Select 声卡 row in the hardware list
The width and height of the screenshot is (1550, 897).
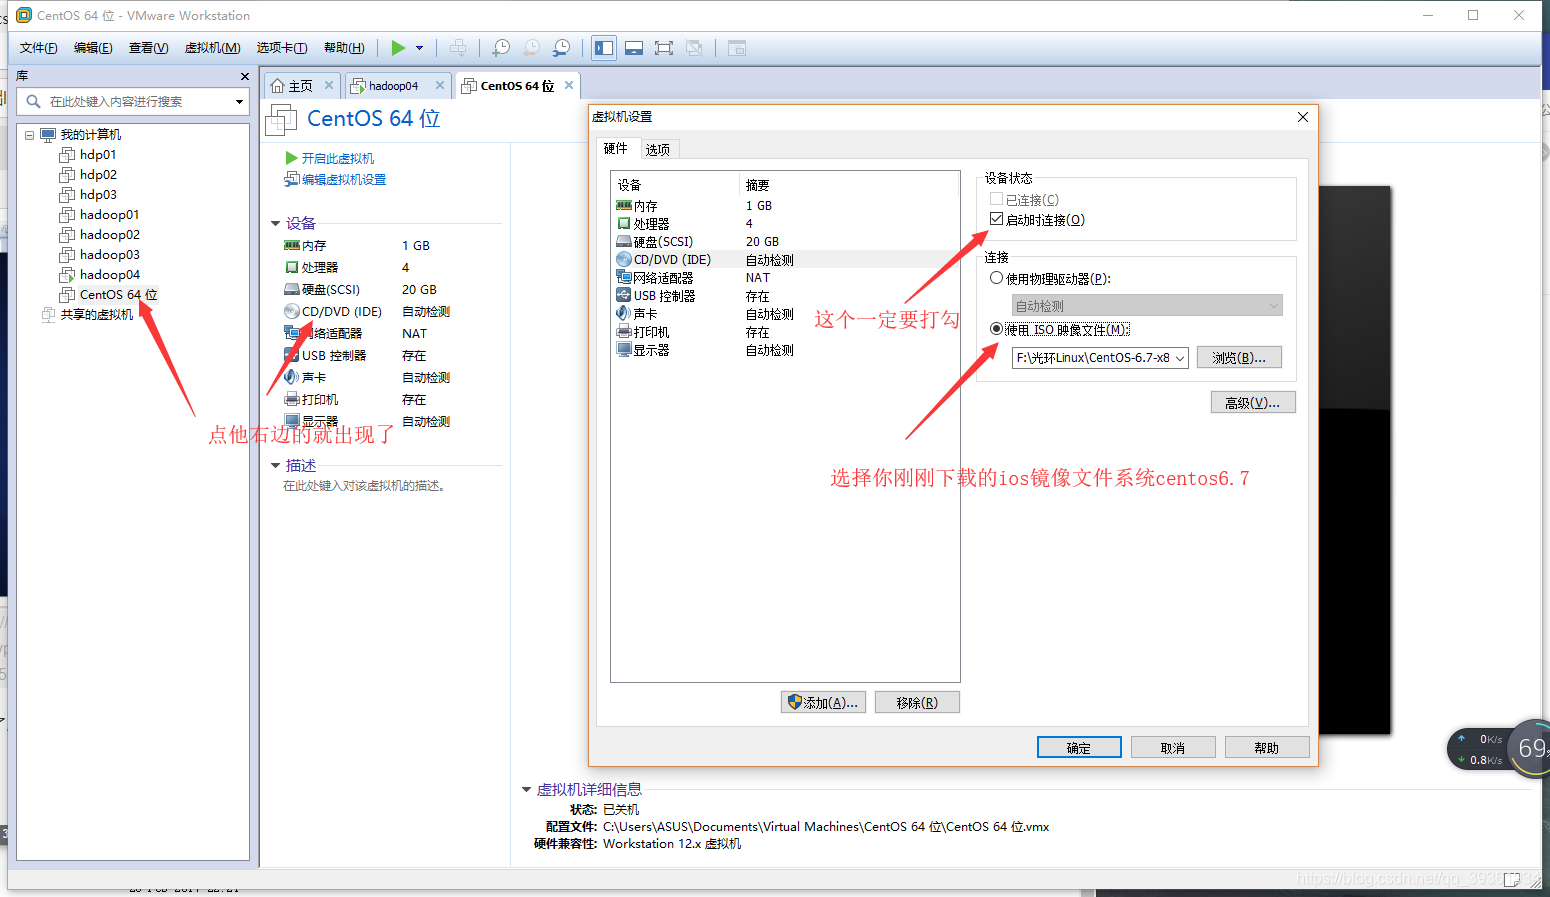(785, 314)
